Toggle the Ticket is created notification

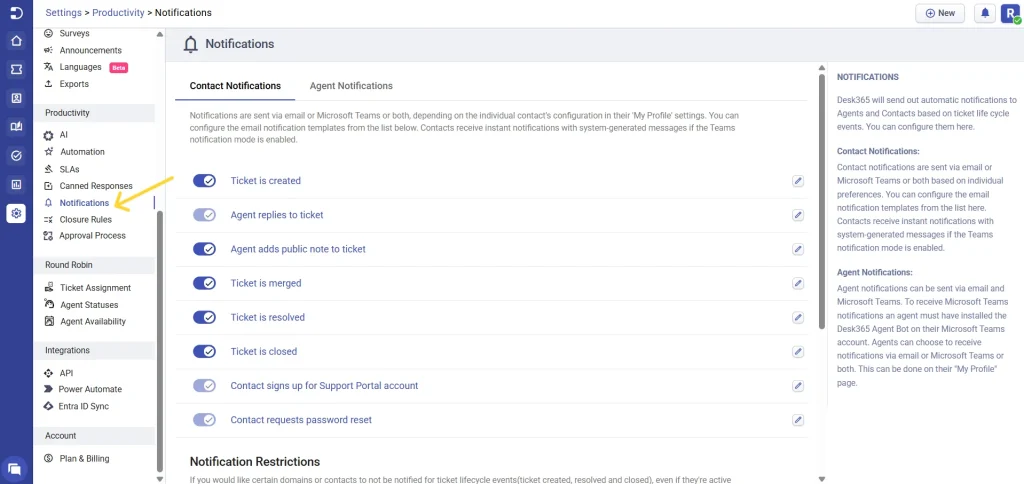(x=204, y=181)
